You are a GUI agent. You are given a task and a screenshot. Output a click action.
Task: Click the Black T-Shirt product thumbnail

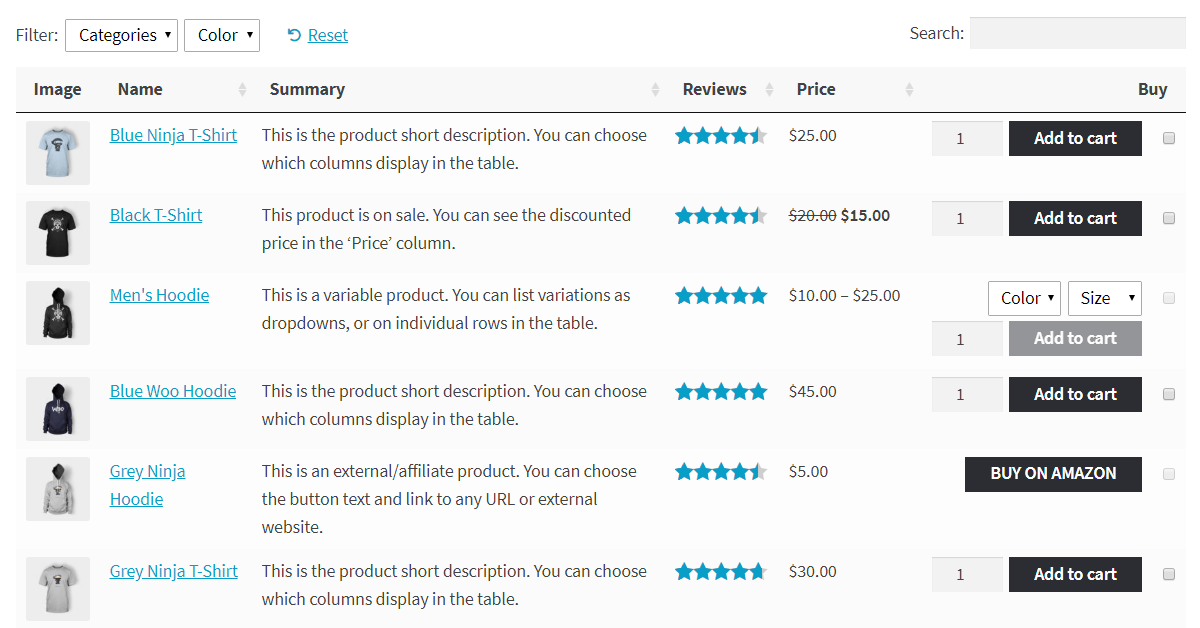[58, 233]
